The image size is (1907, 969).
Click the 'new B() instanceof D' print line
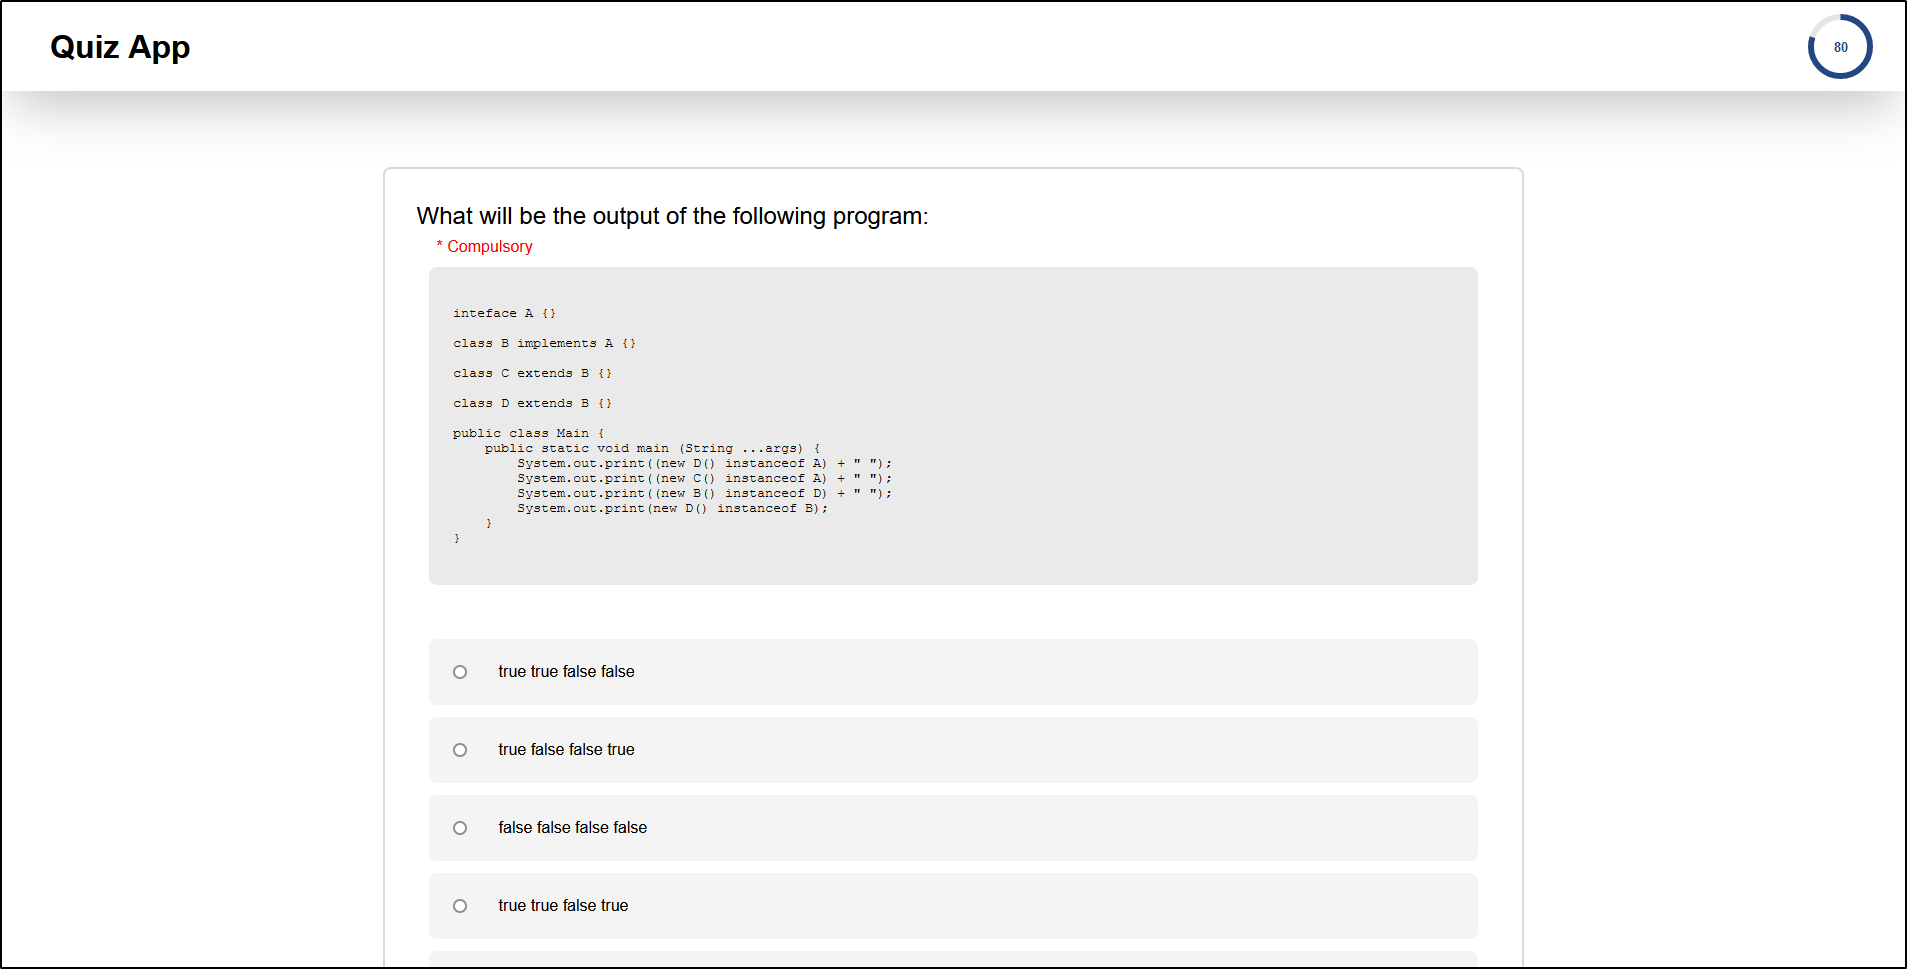(704, 493)
